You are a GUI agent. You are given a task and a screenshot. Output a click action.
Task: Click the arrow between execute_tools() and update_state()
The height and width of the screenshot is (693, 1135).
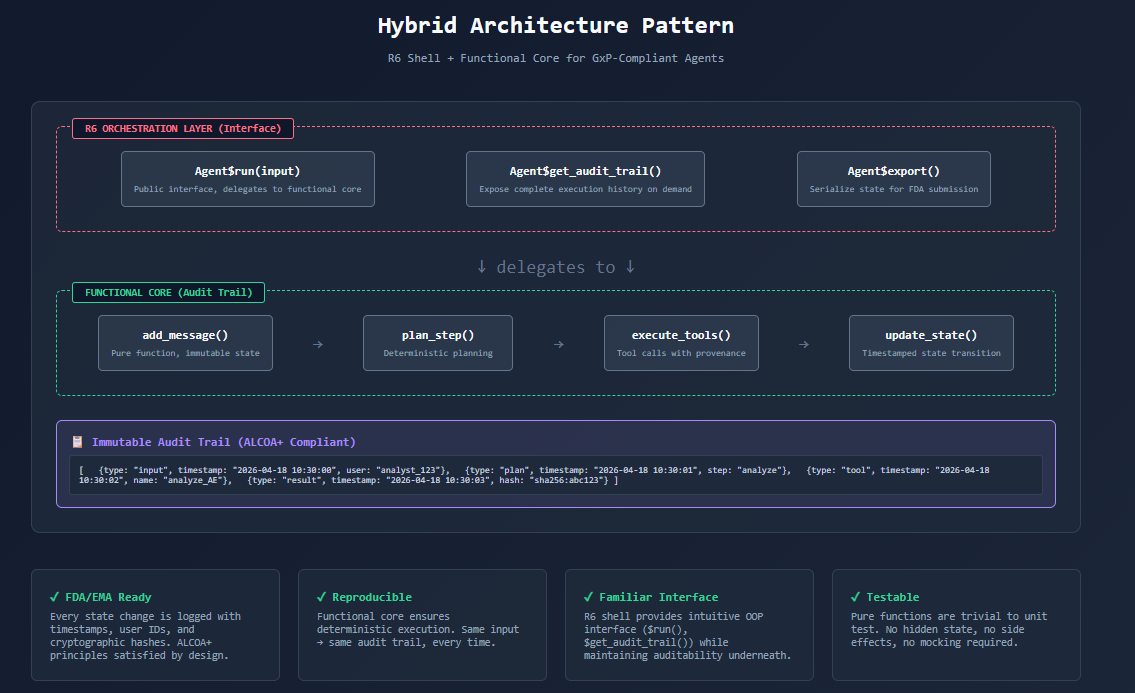(804, 343)
